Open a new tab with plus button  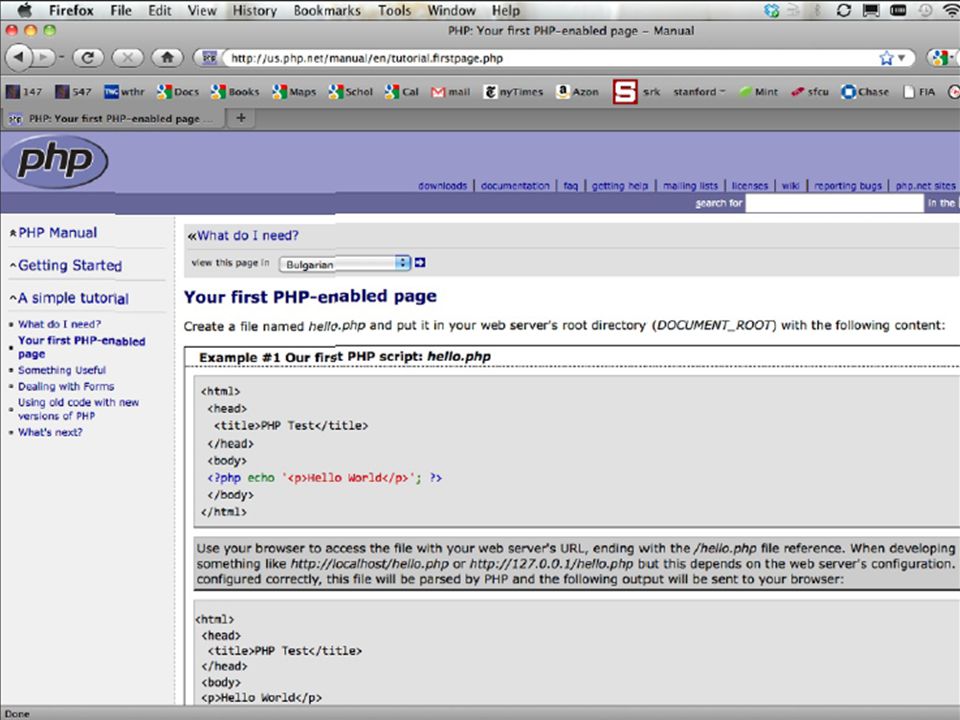[x=241, y=118]
